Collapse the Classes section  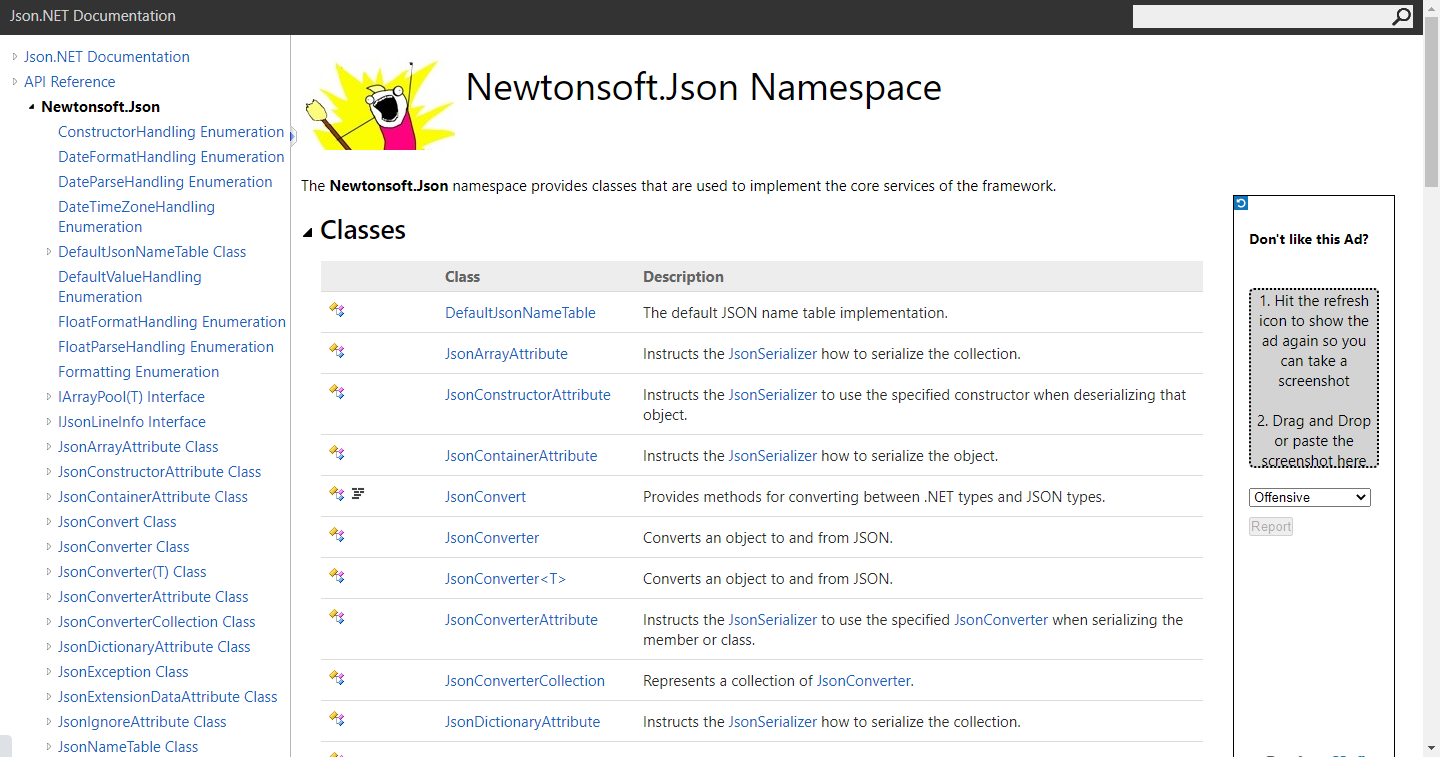click(308, 232)
